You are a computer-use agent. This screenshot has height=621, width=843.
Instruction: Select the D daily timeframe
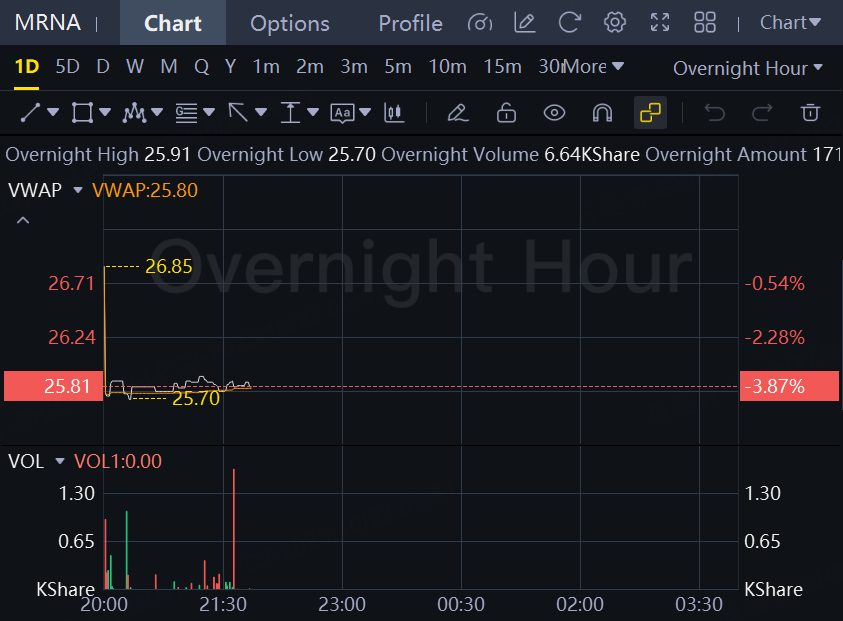[103, 67]
